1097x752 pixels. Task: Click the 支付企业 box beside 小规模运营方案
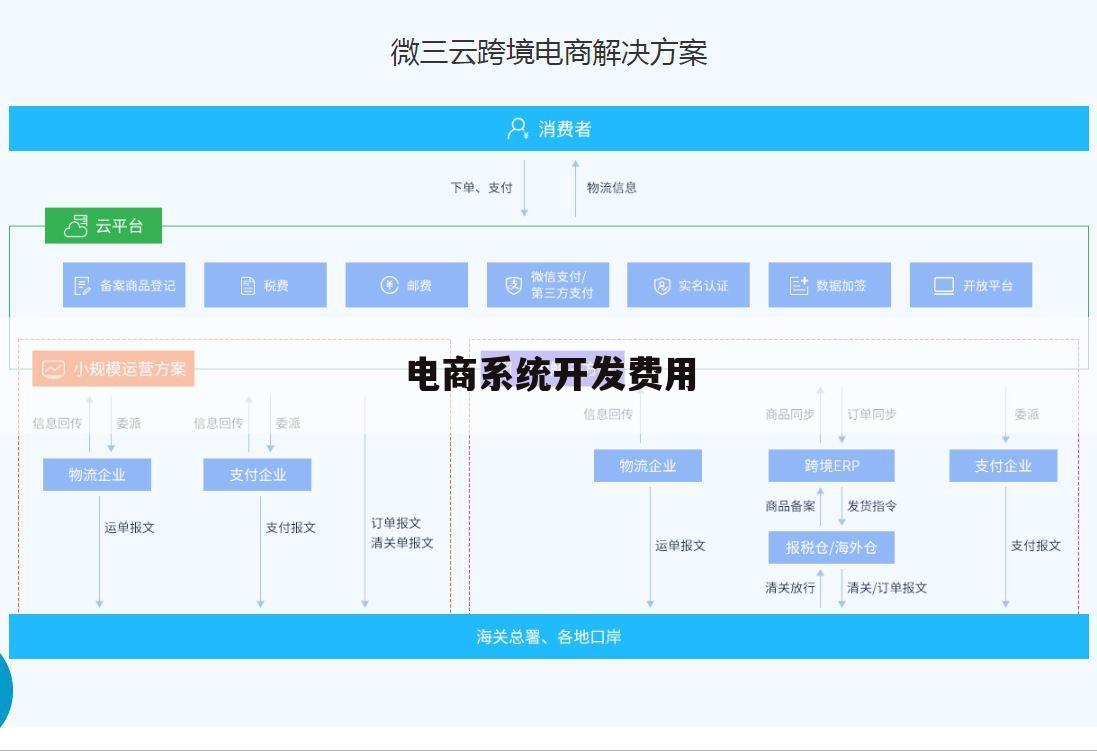tap(258, 475)
